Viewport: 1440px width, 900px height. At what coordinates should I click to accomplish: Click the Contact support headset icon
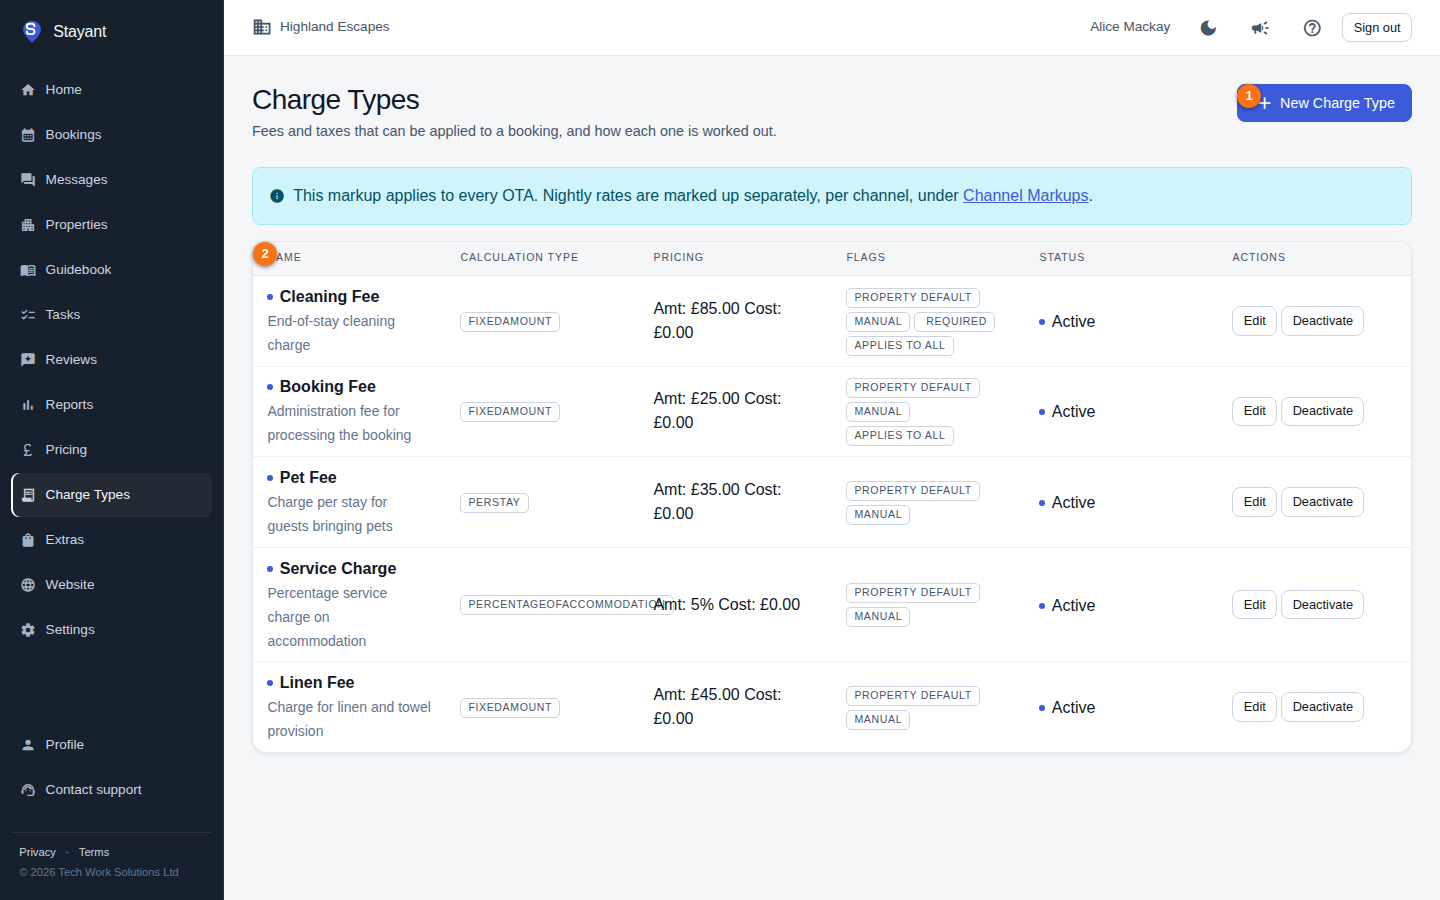28,790
